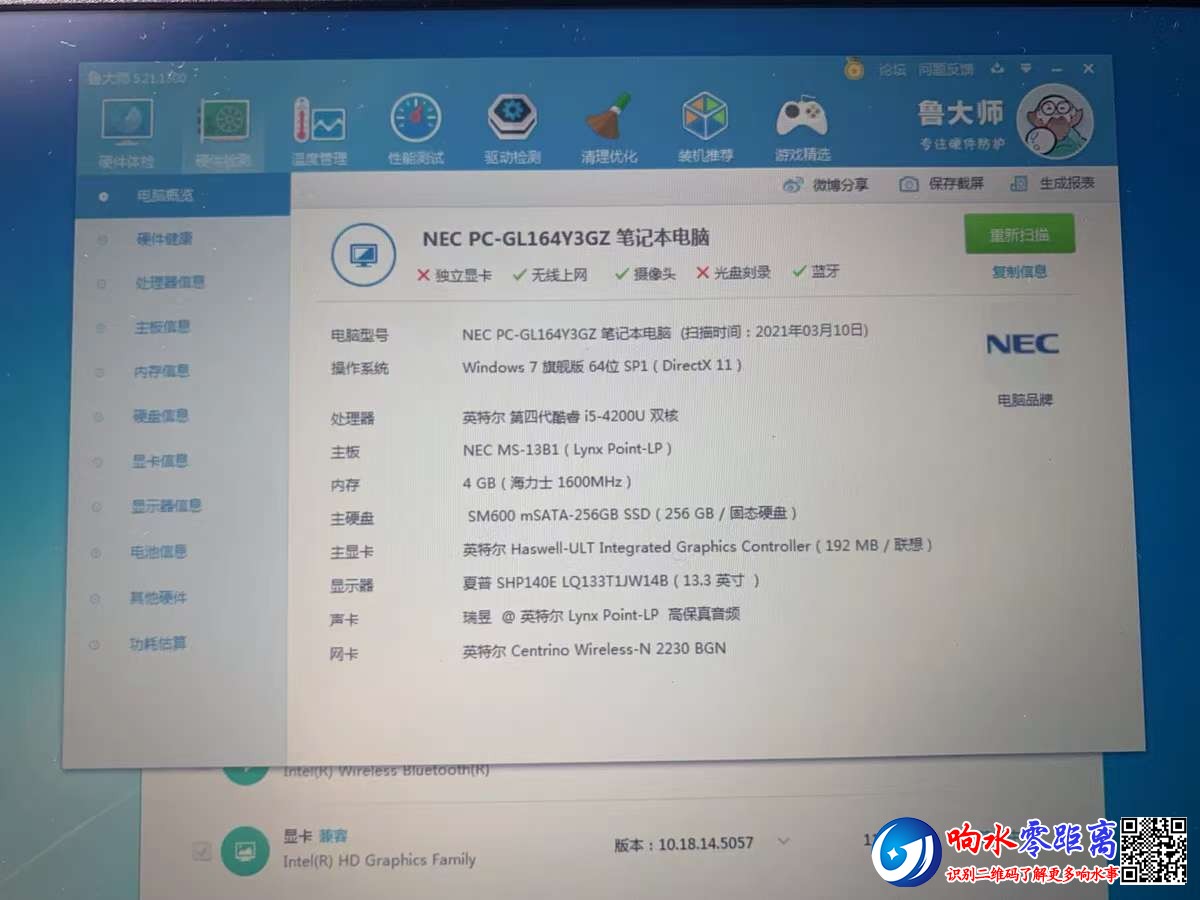Click the 光盘刻录 status indicator

733,273
